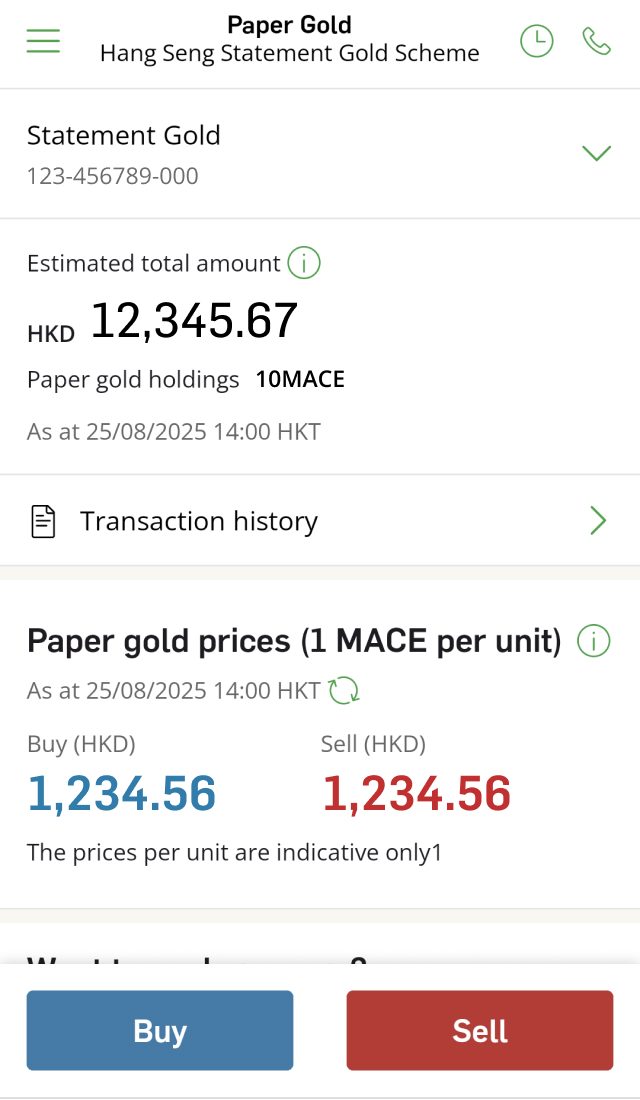
Task: Tap the 10MACE paper gold holdings
Action: 300,380
